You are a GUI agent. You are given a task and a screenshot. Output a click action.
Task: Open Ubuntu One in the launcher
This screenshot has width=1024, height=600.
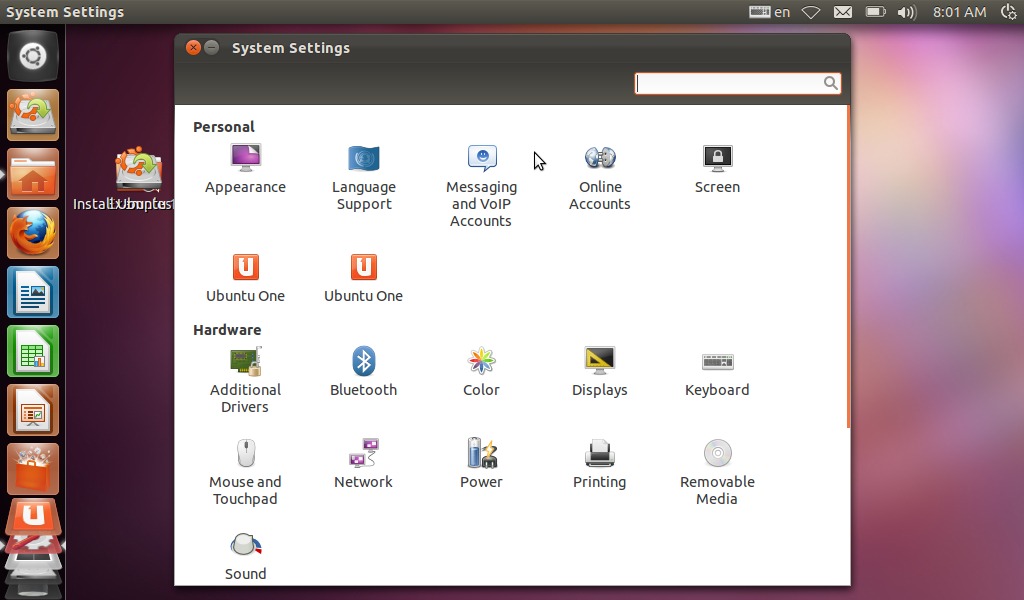(x=33, y=517)
